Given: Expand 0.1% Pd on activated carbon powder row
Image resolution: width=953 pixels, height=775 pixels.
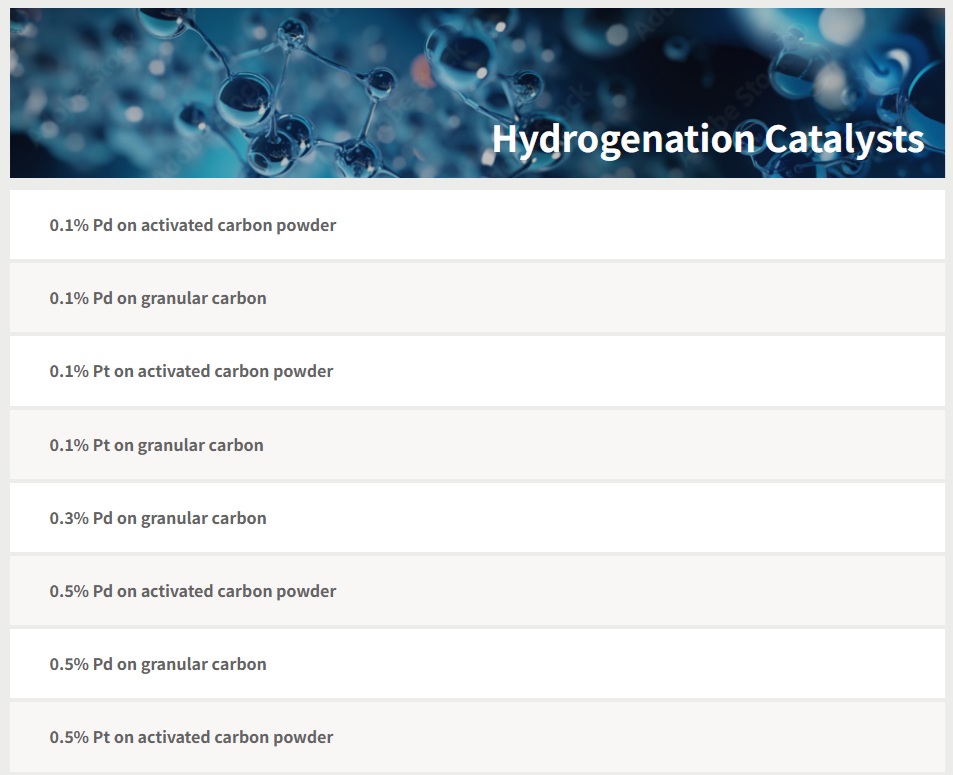Looking at the screenshot, I should tap(477, 225).
